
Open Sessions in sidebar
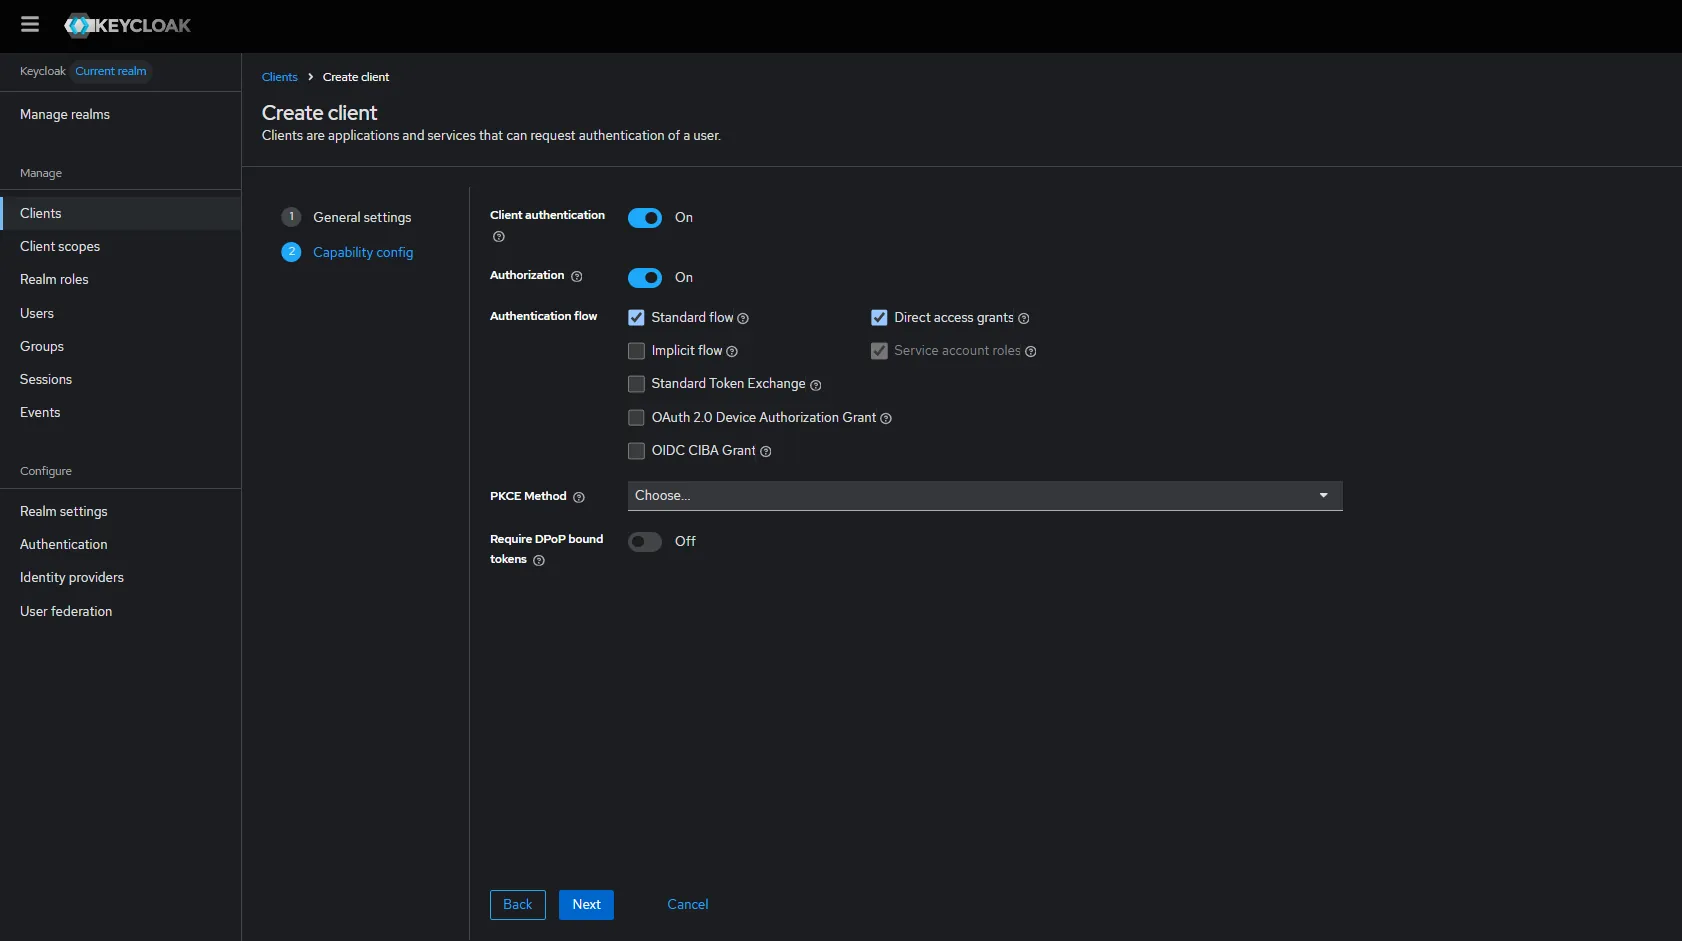click(x=120, y=379)
